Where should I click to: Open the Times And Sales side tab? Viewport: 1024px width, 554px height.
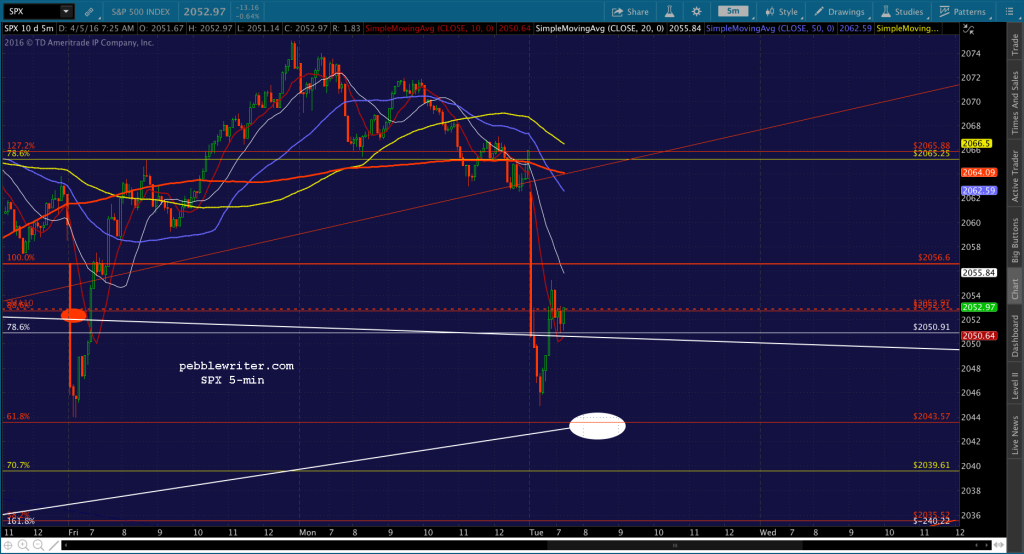(1015, 103)
